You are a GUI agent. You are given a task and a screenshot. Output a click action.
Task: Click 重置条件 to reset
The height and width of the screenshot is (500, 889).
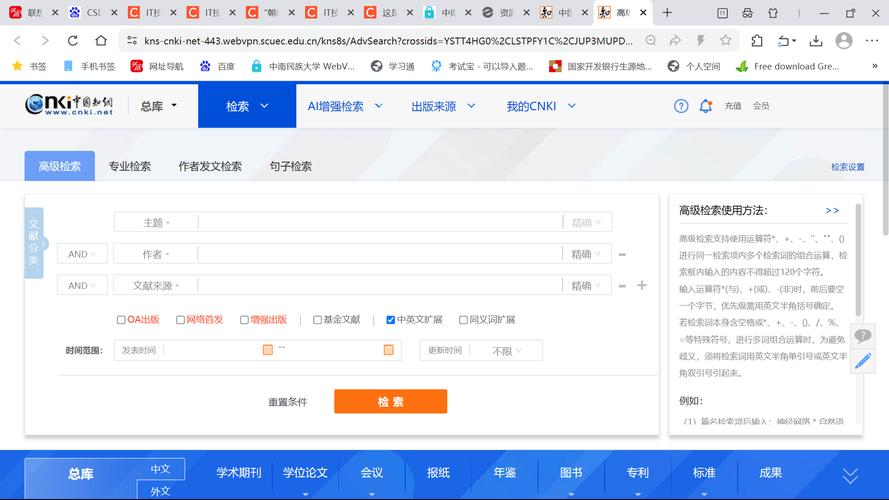pos(287,402)
